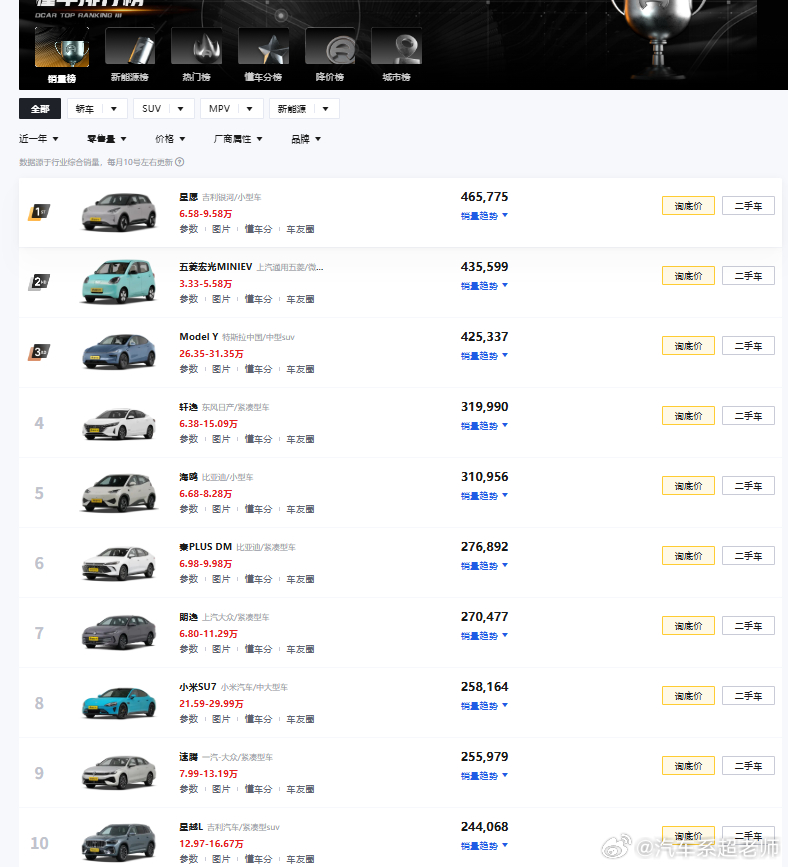Open the 海鸥 model name link
Viewport: 788px width, 867px height.
click(x=189, y=477)
